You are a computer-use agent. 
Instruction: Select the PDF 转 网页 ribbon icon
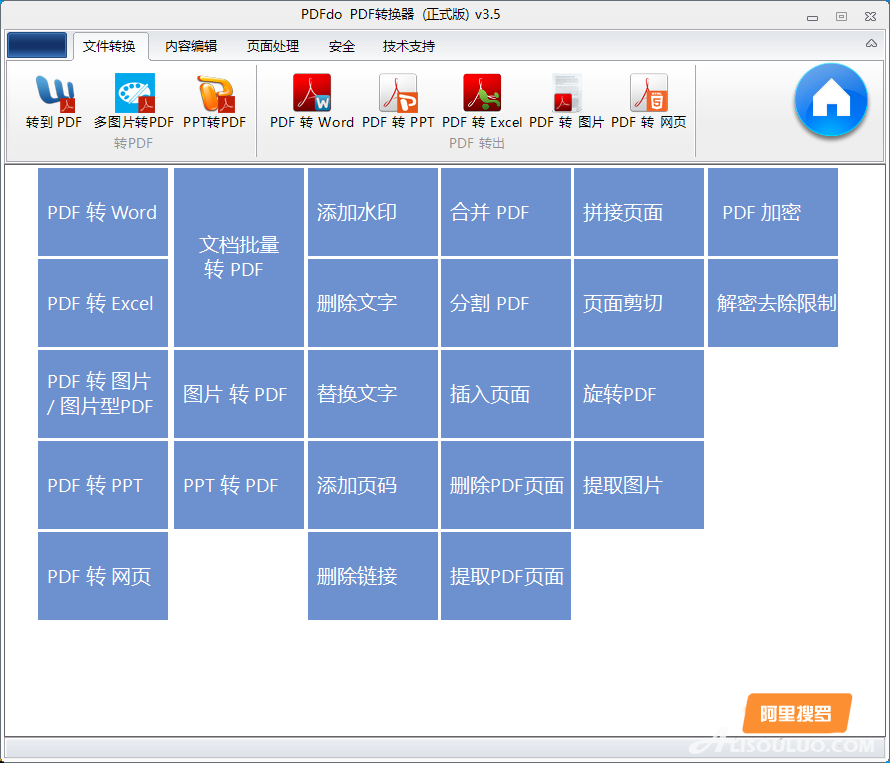click(x=648, y=101)
